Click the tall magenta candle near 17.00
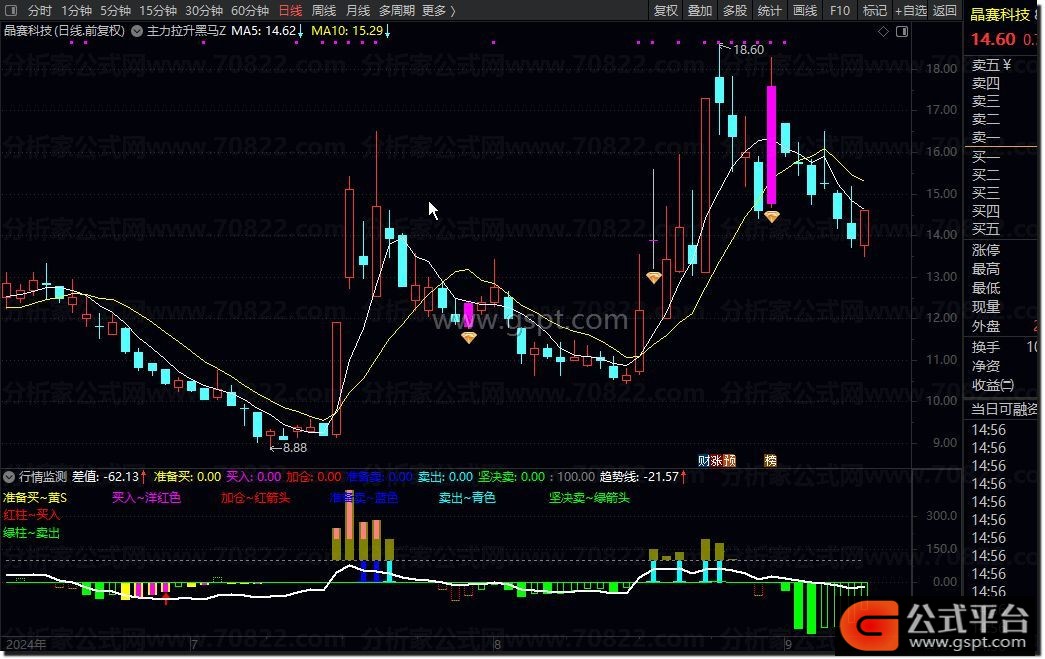Image resolution: width=1045 pixels, height=659 pixels. pos(771,145)
